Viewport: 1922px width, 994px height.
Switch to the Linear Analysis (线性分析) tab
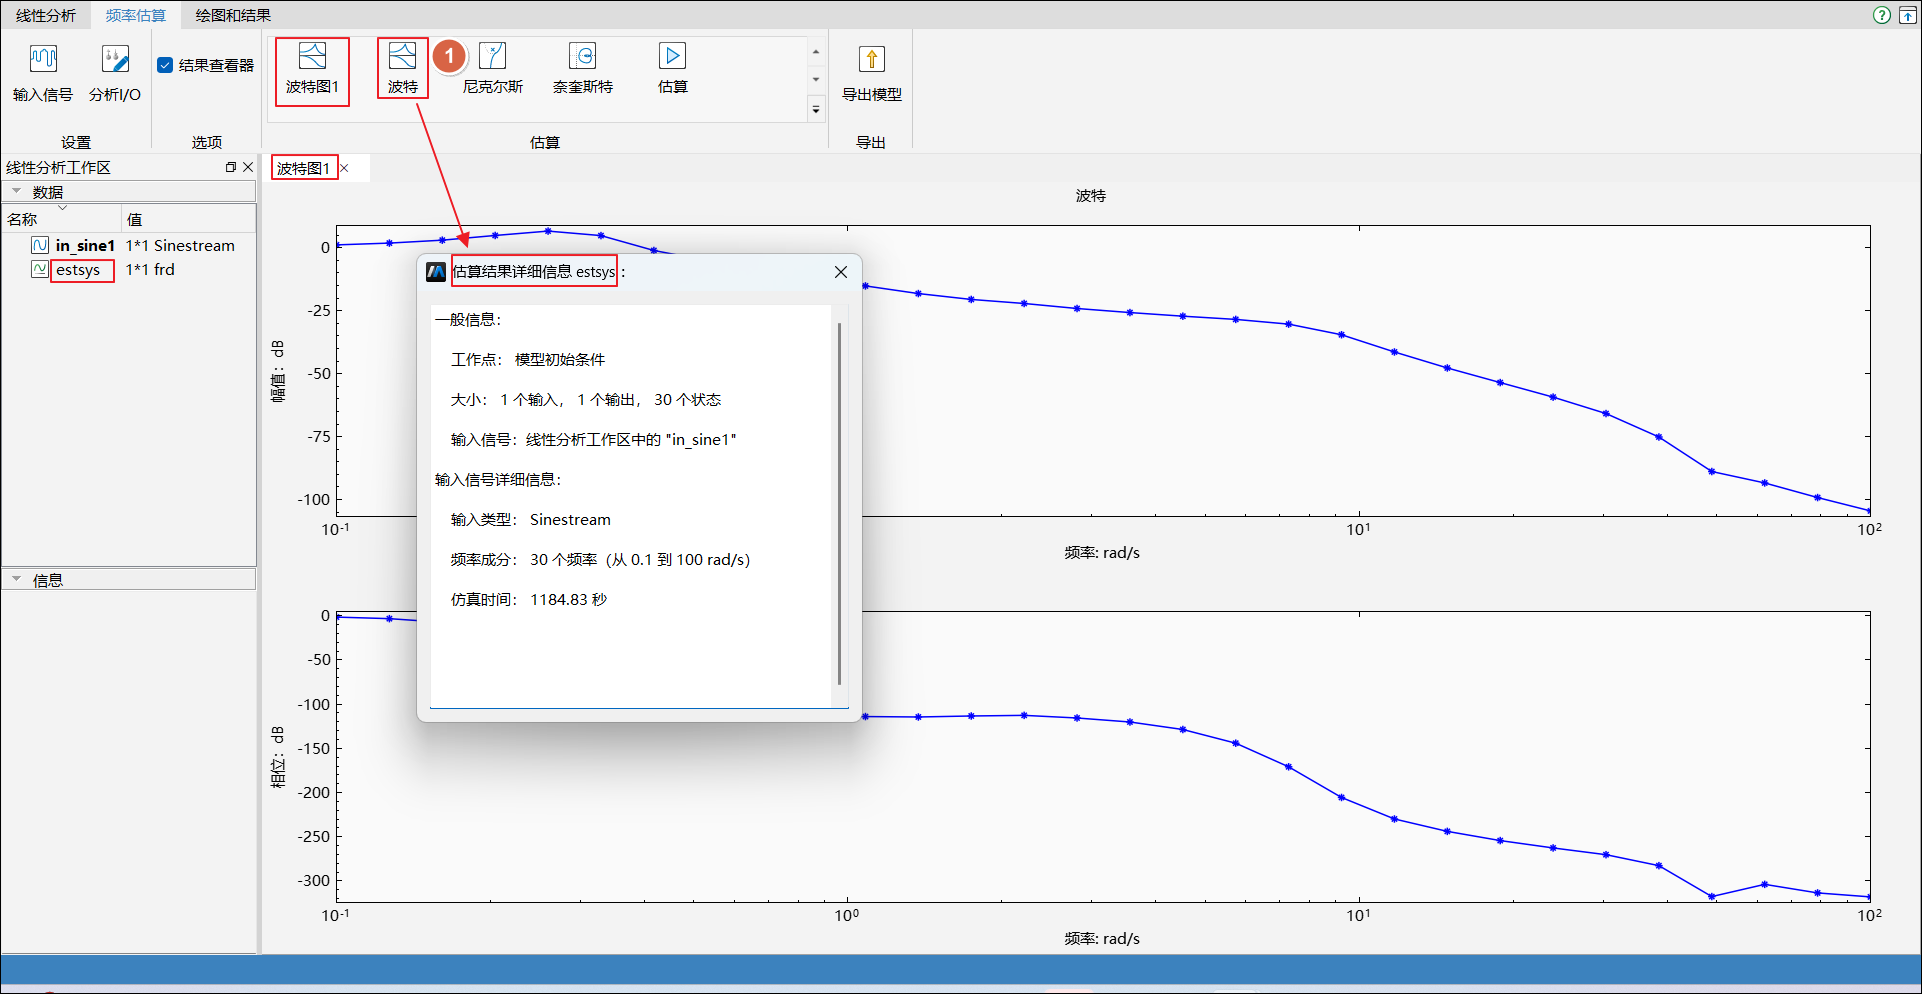46,15
